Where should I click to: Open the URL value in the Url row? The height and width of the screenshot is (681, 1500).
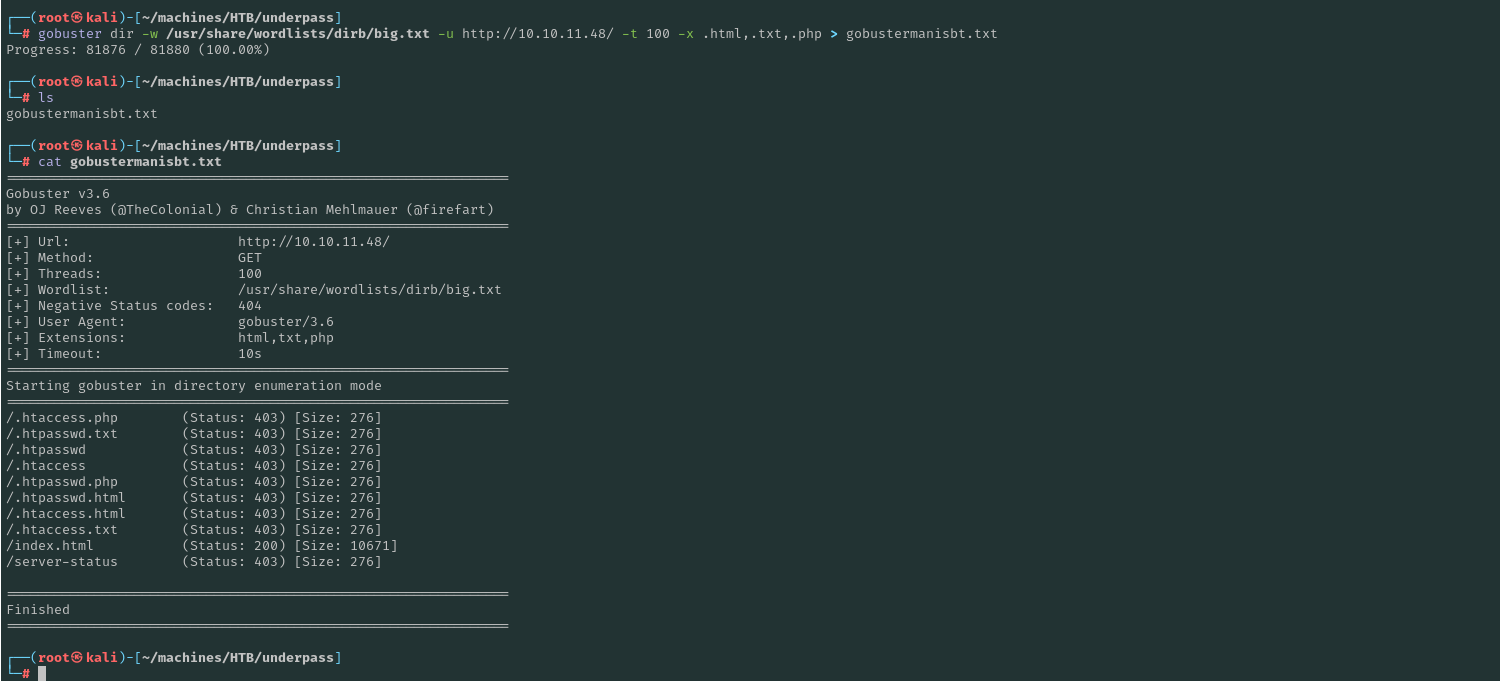click(313, 242)
